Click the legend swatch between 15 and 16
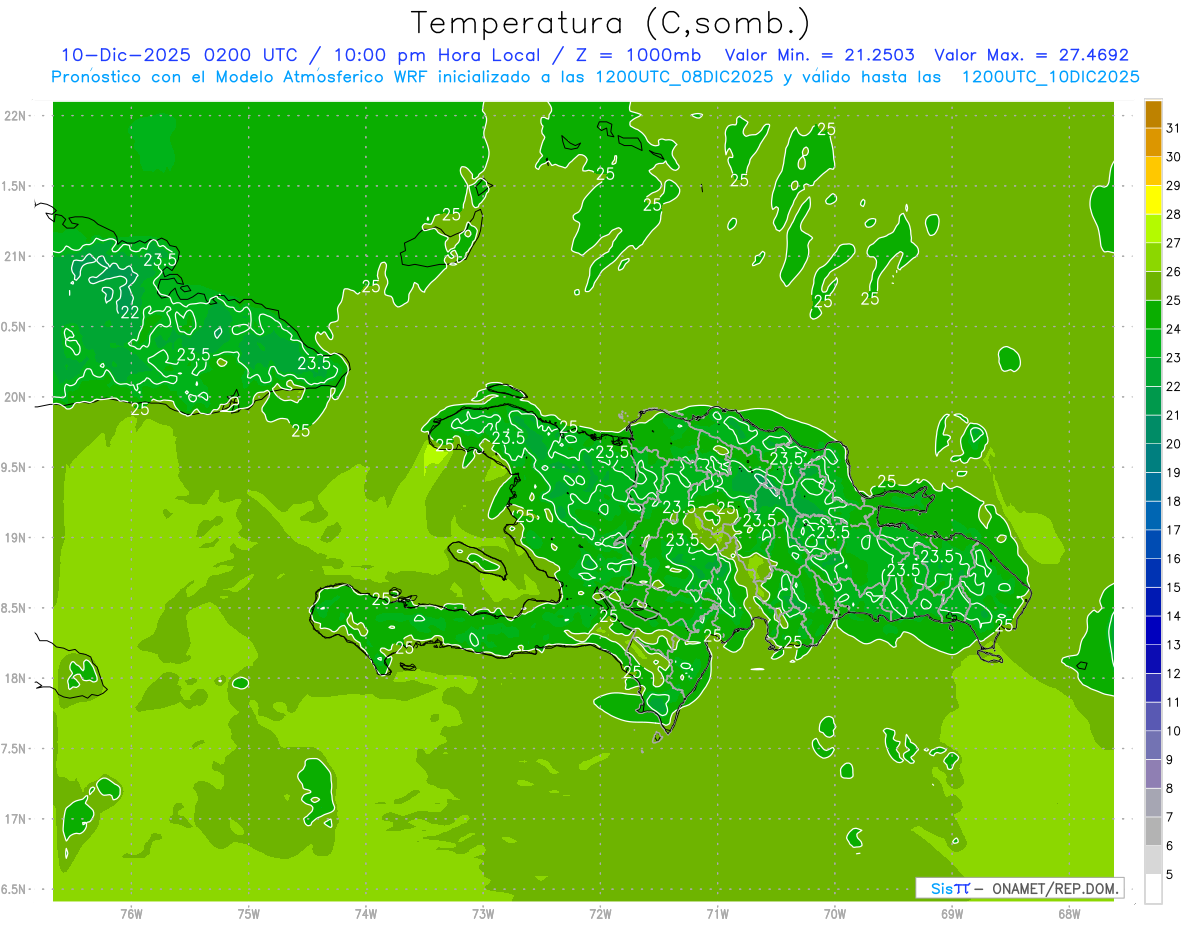This screenshot has height=927, width=1200. pos(1153,573)
